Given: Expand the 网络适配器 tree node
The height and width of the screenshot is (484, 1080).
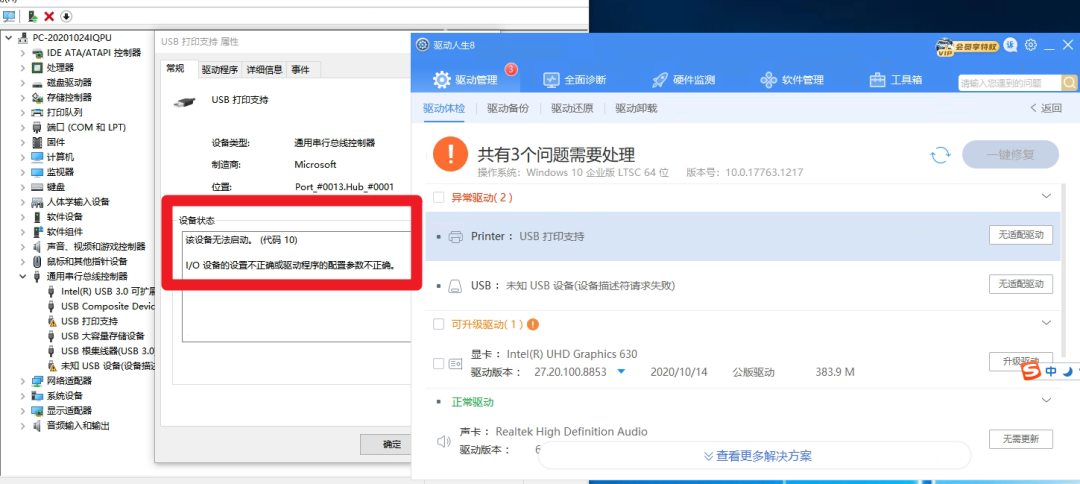Looking at the screenshot, I should click(x=23, y=381).
